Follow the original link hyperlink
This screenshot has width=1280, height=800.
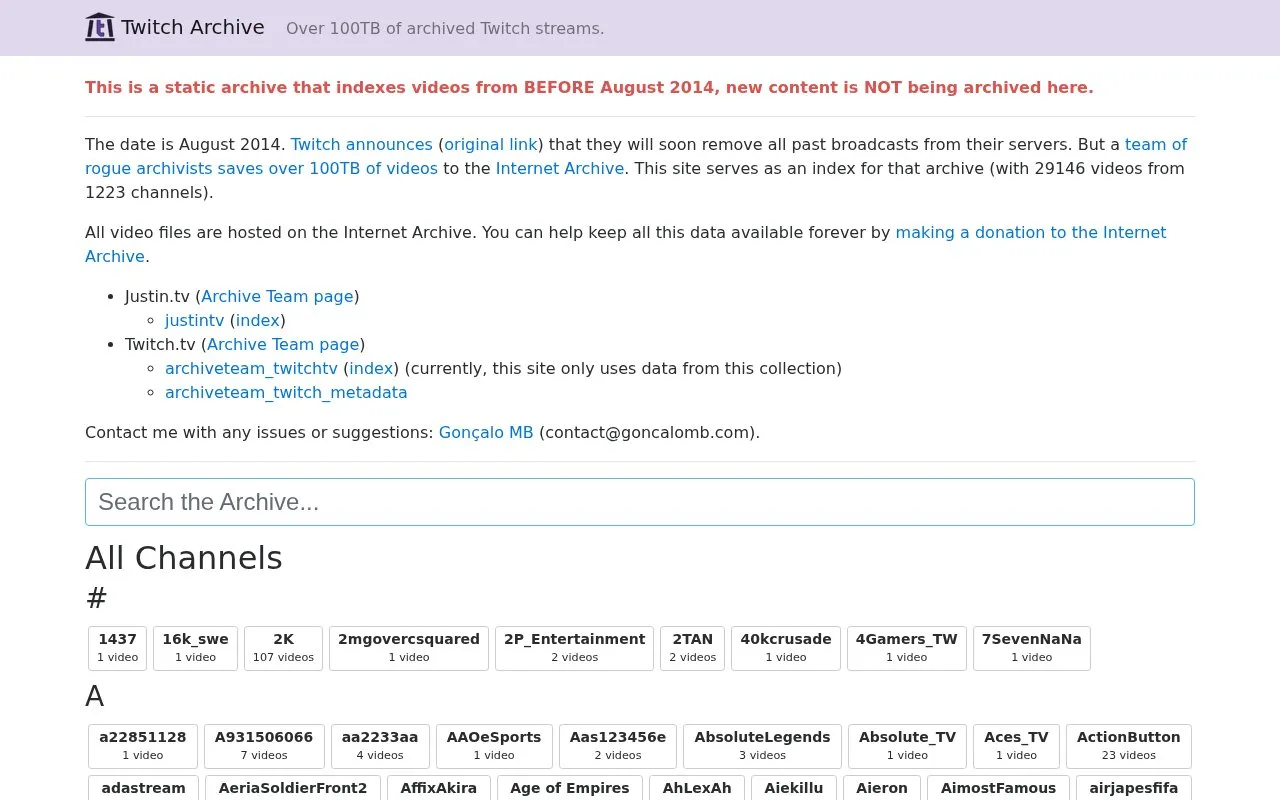tap(491, 144)
